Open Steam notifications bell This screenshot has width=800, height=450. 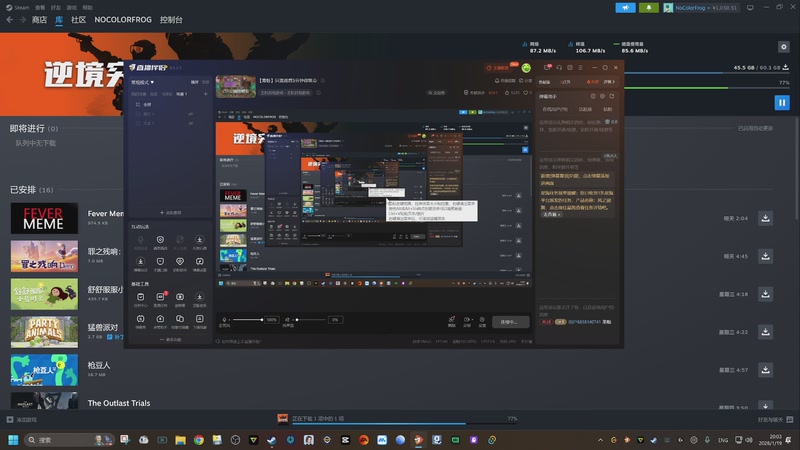pyautogui.click(x=648, y=8)
